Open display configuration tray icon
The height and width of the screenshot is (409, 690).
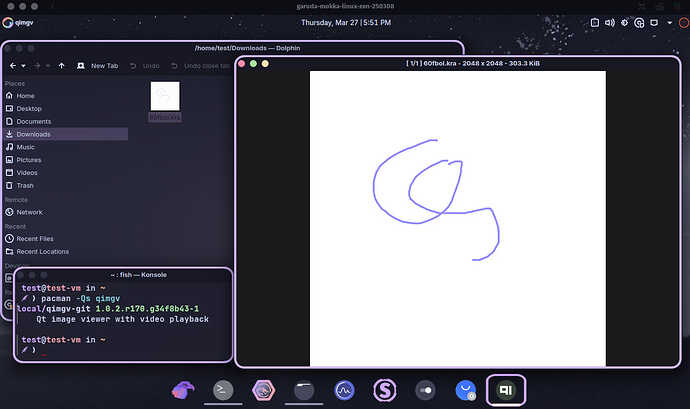[x=654, y=22]
